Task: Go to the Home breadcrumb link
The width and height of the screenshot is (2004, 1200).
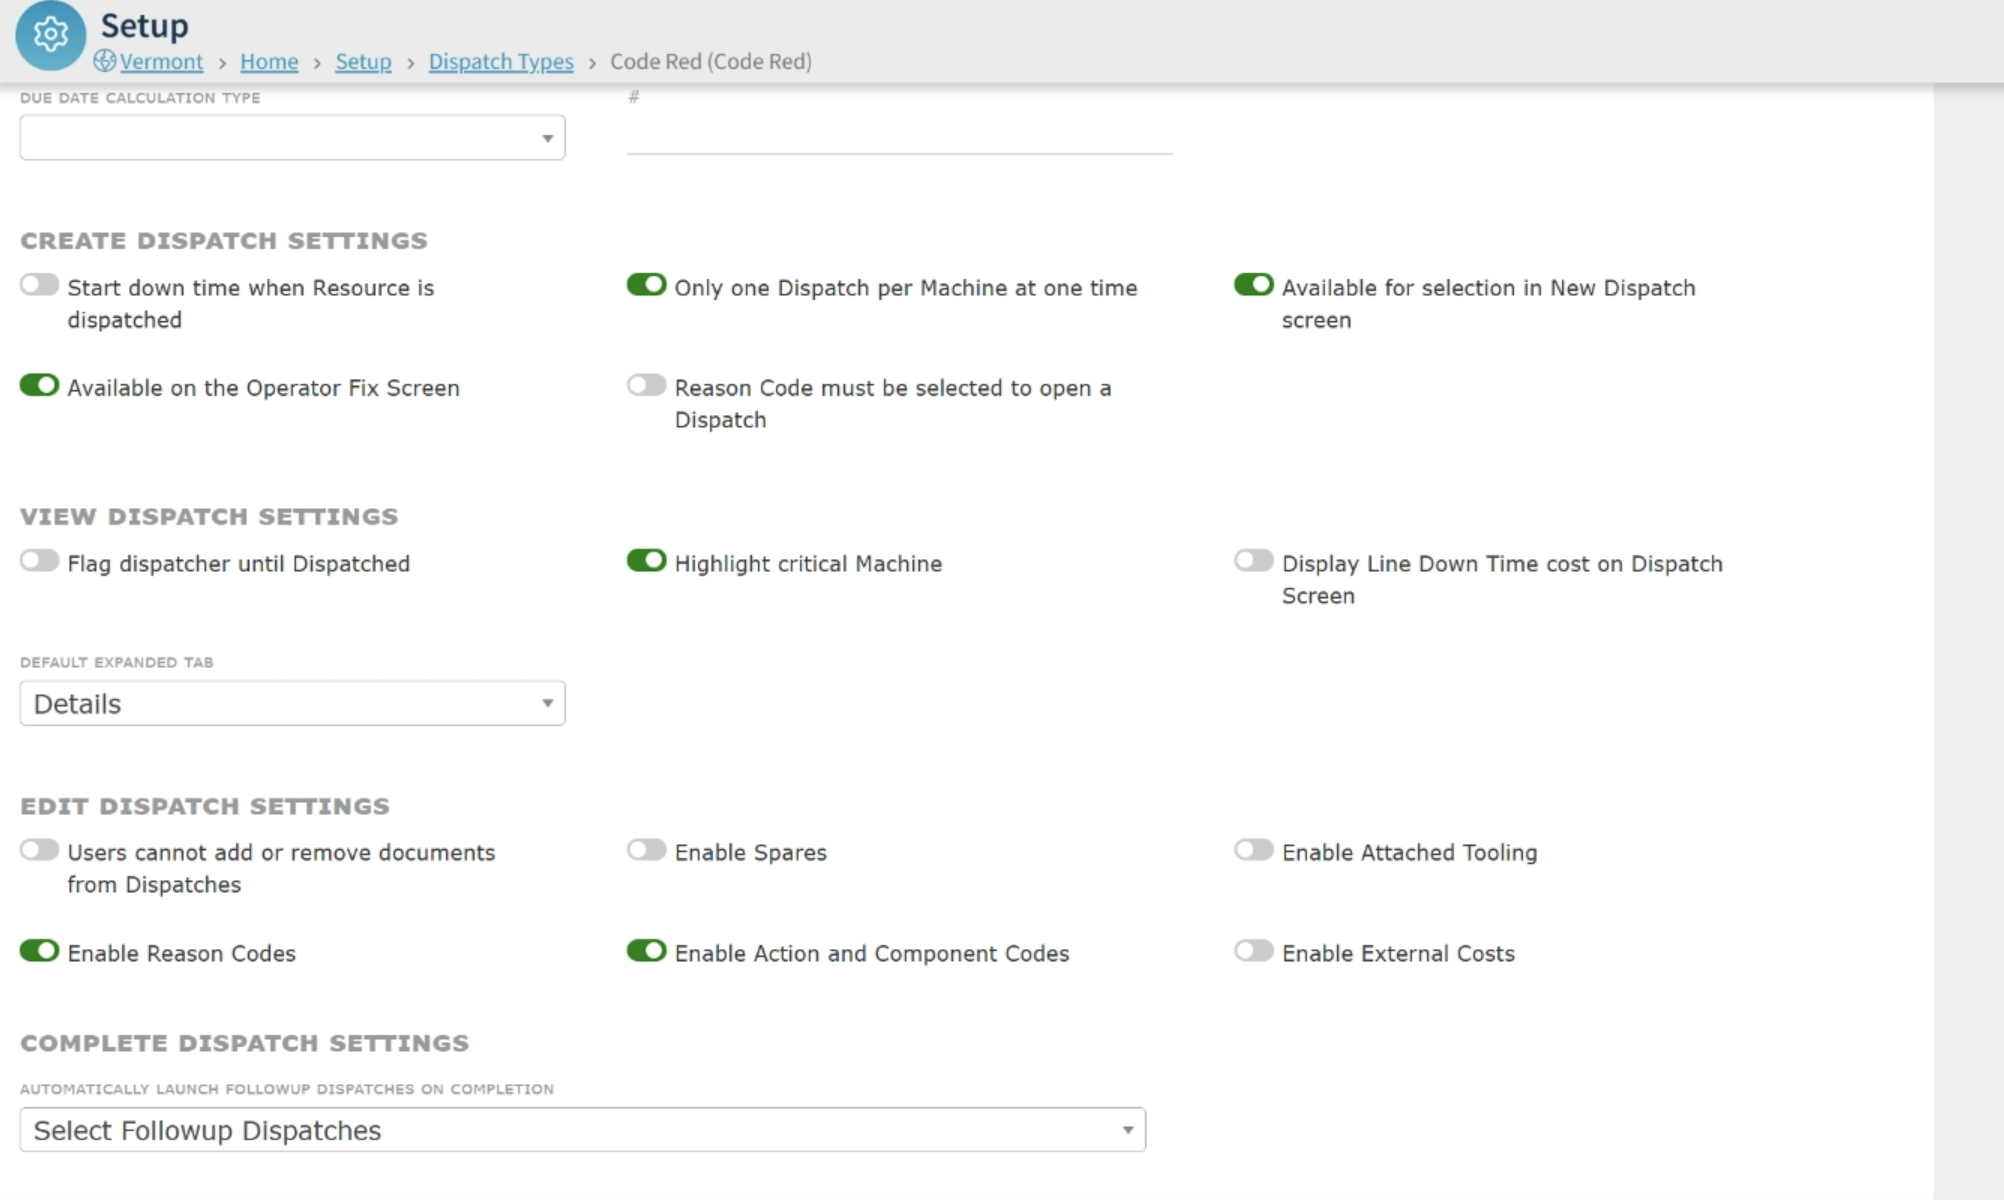Action: (269, 62)
